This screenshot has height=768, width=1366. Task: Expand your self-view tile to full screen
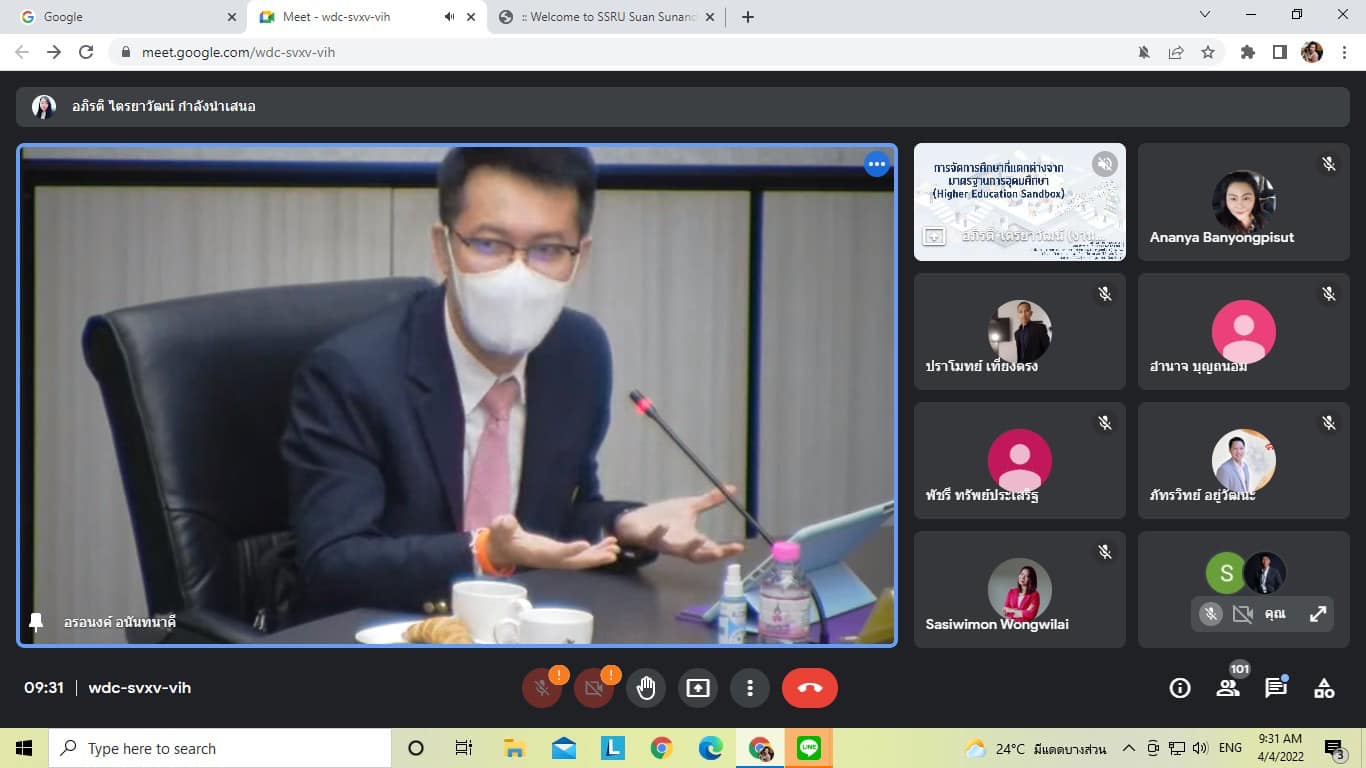(x=1318, y=614)
